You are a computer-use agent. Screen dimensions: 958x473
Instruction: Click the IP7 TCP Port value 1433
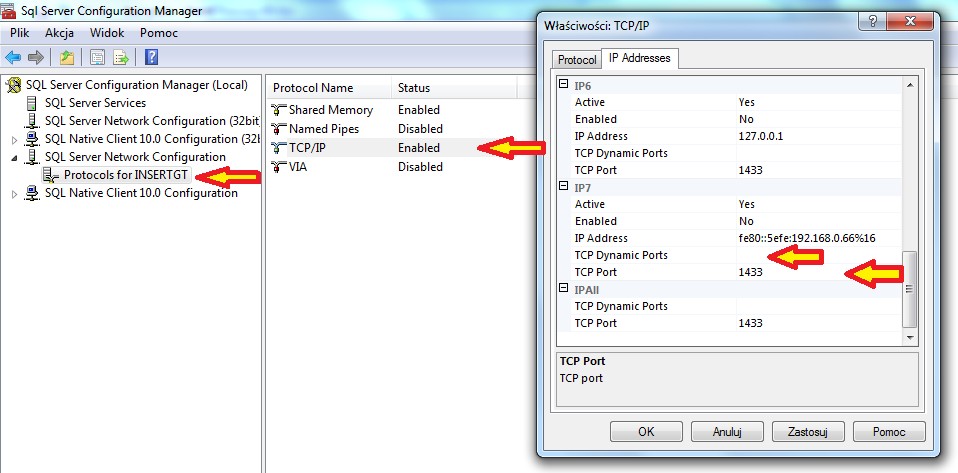click(x=819, y=272)
